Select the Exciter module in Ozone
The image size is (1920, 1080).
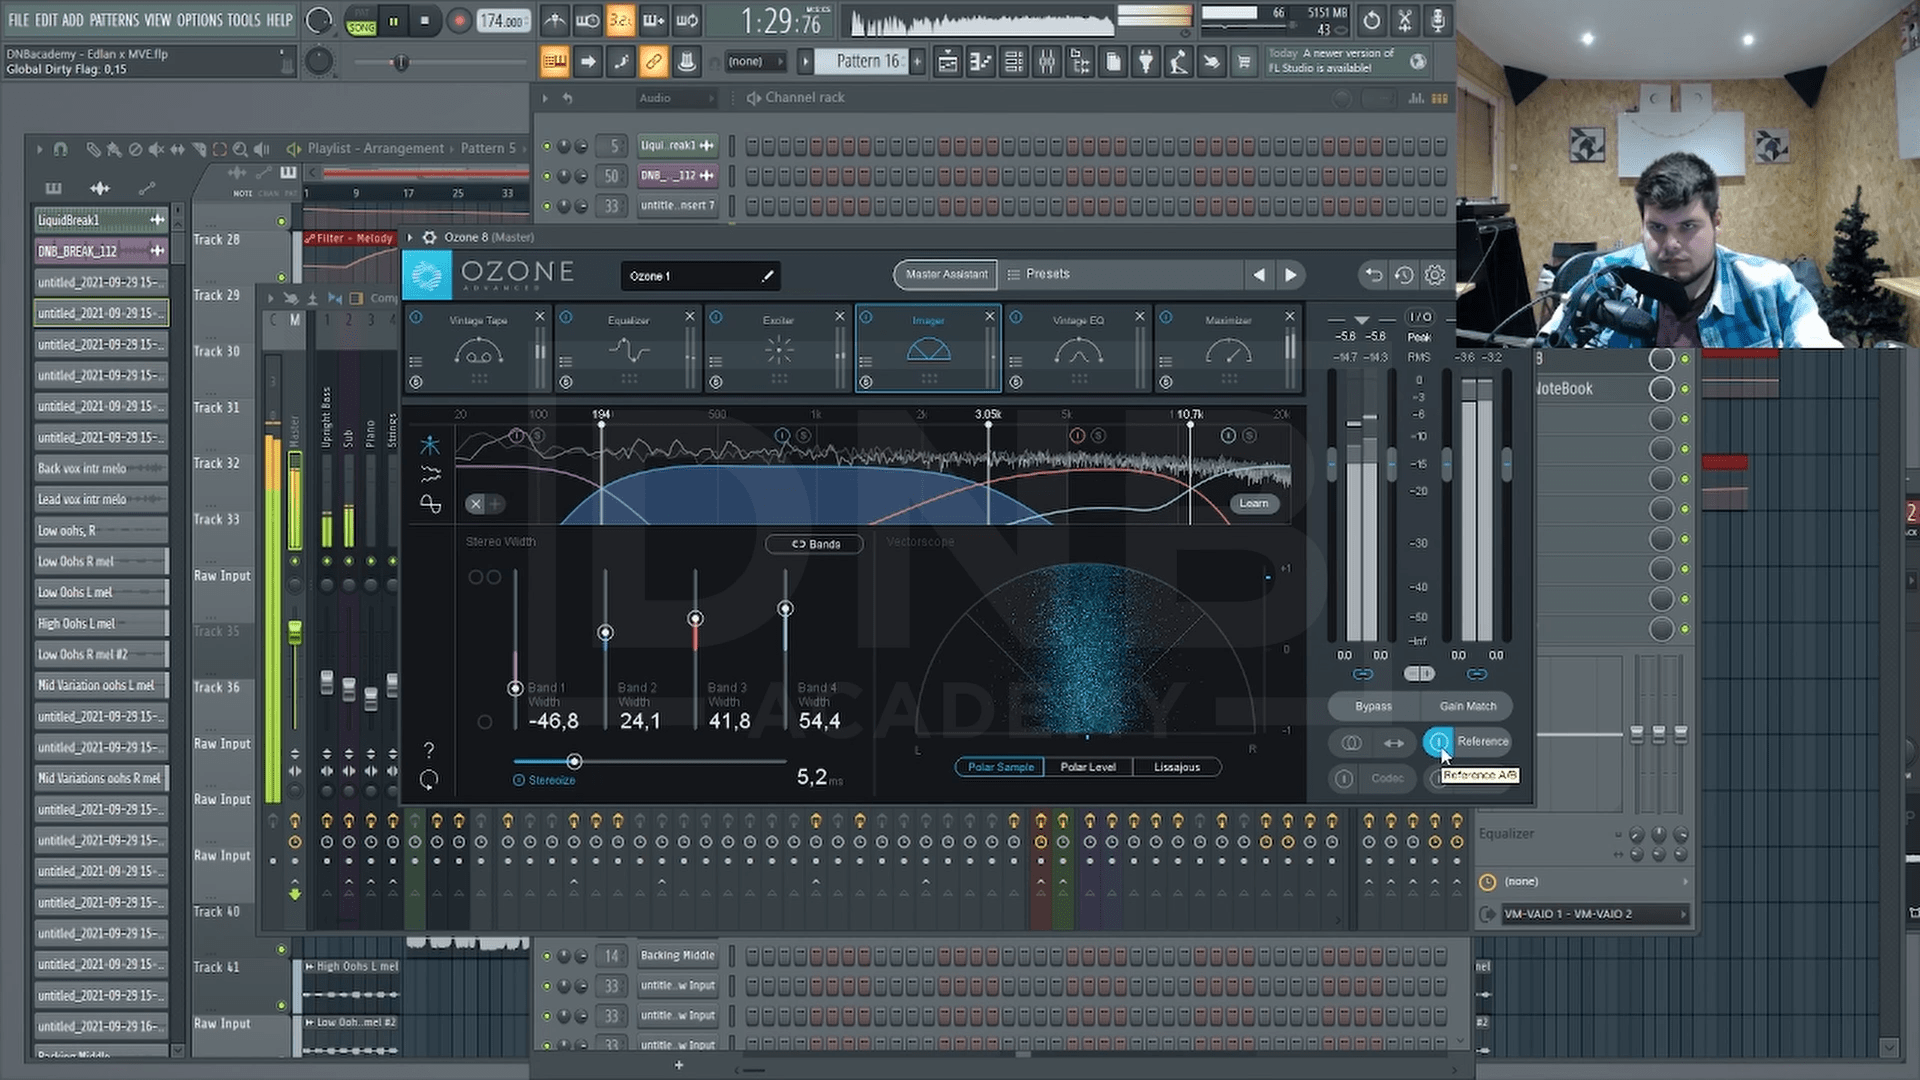[778, 349]
